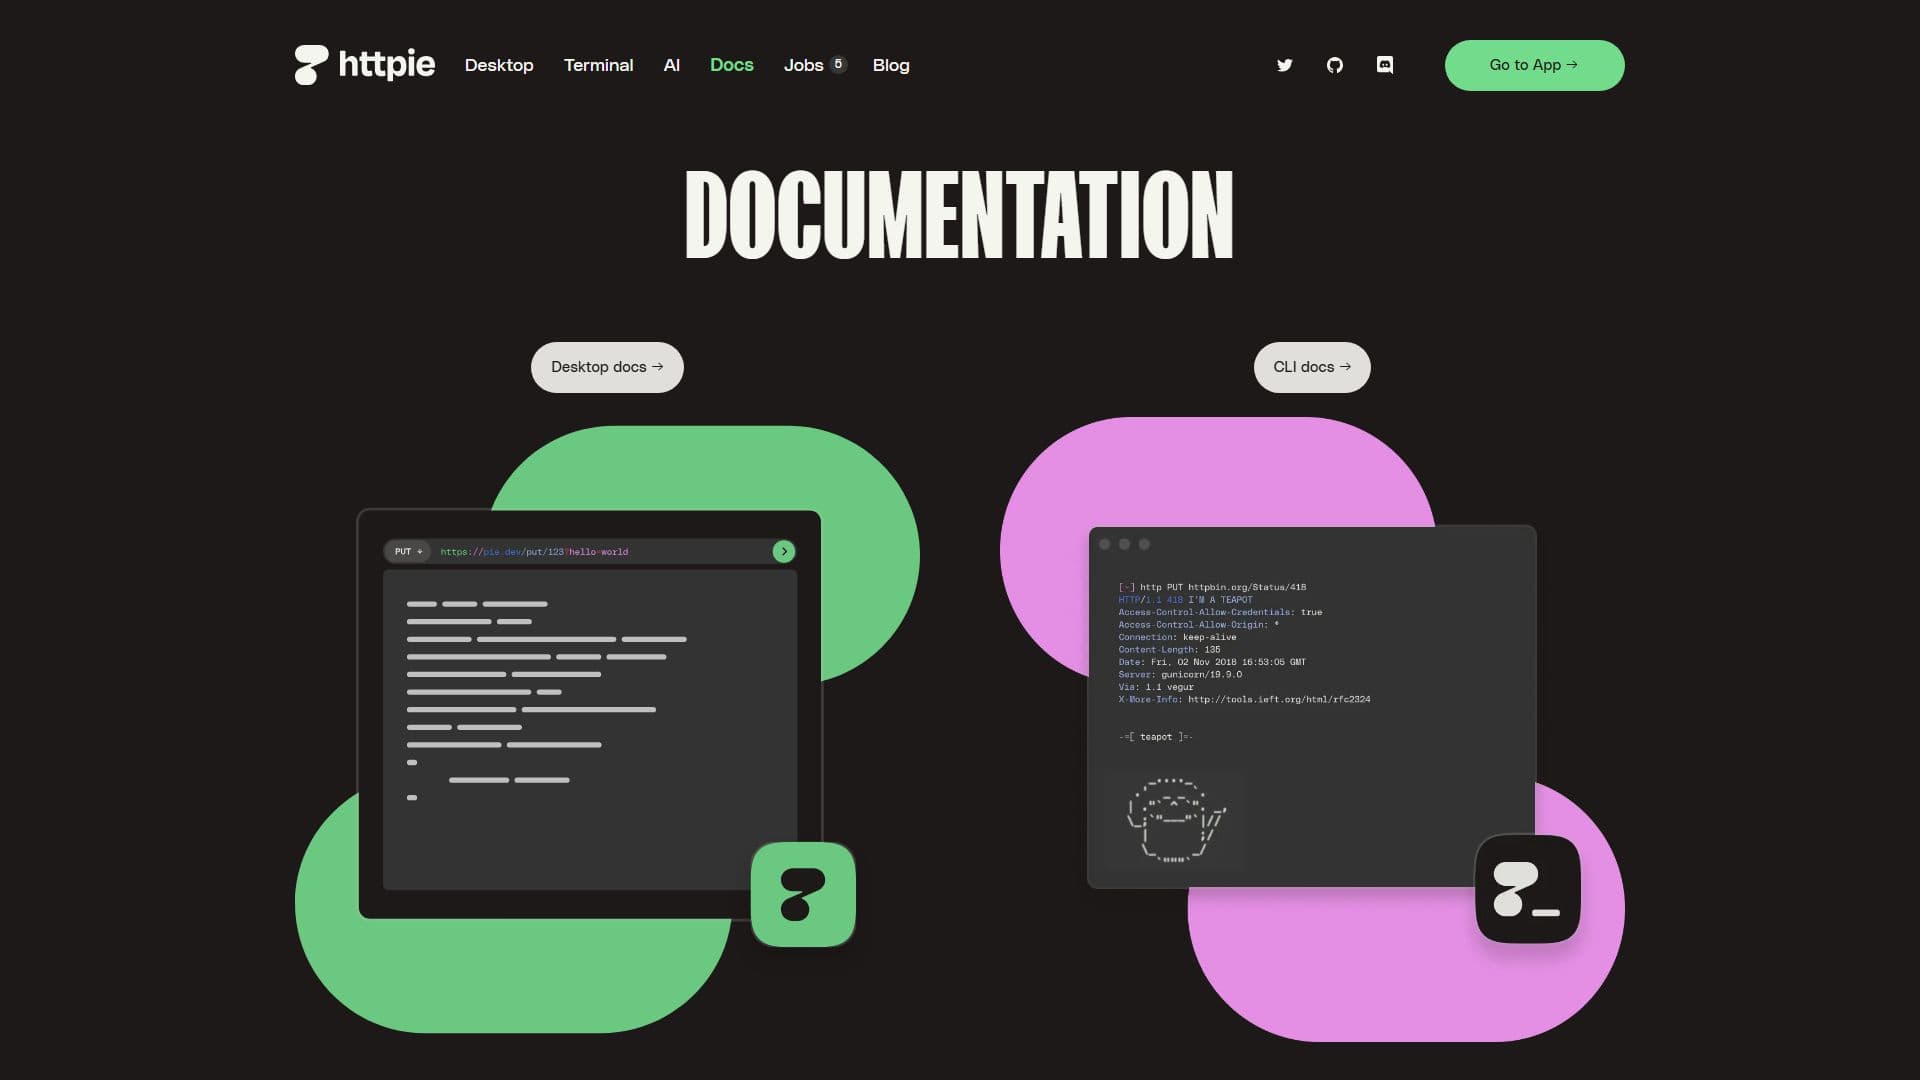
Task: Open the Desktop nav item
Action: tap(499, 65)
